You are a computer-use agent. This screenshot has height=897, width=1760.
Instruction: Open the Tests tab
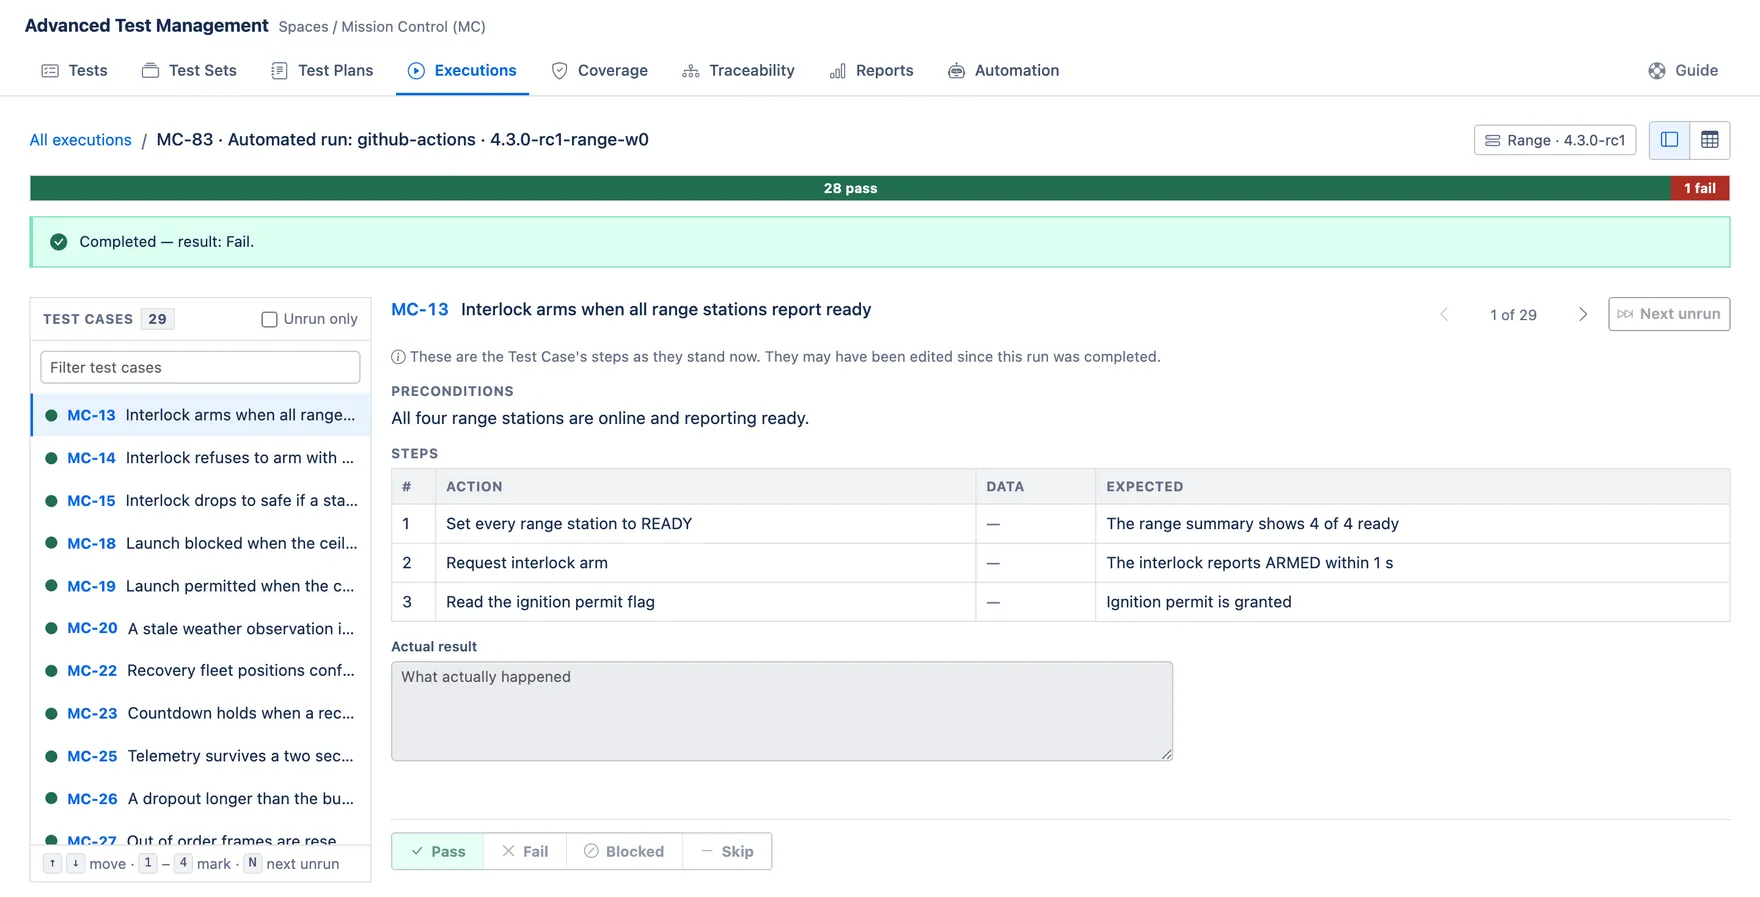[75, 71]
